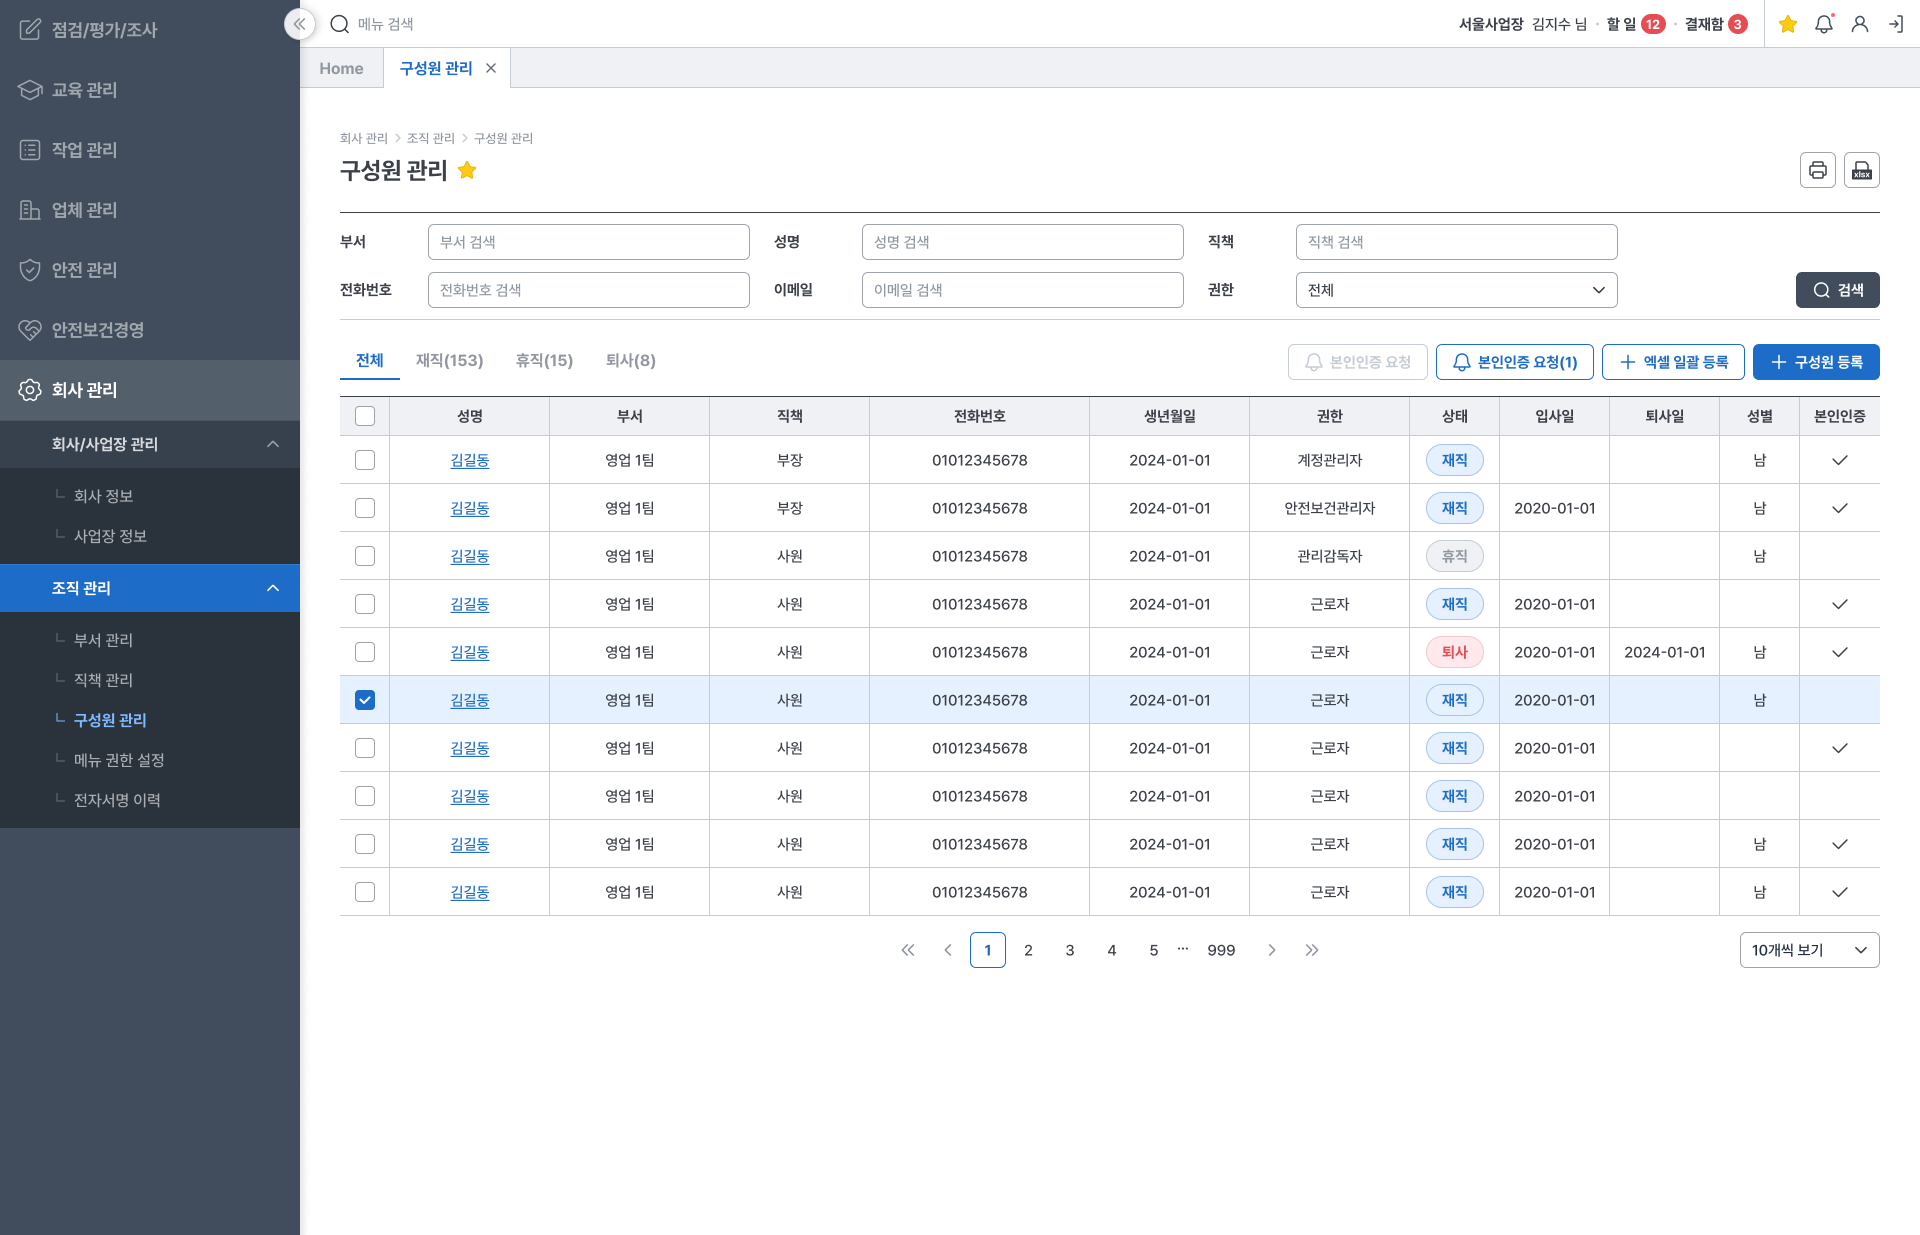1920x1235 pixels.
Task: Jump to last page double-arrow icon
Action: [x=1312, y=950]
